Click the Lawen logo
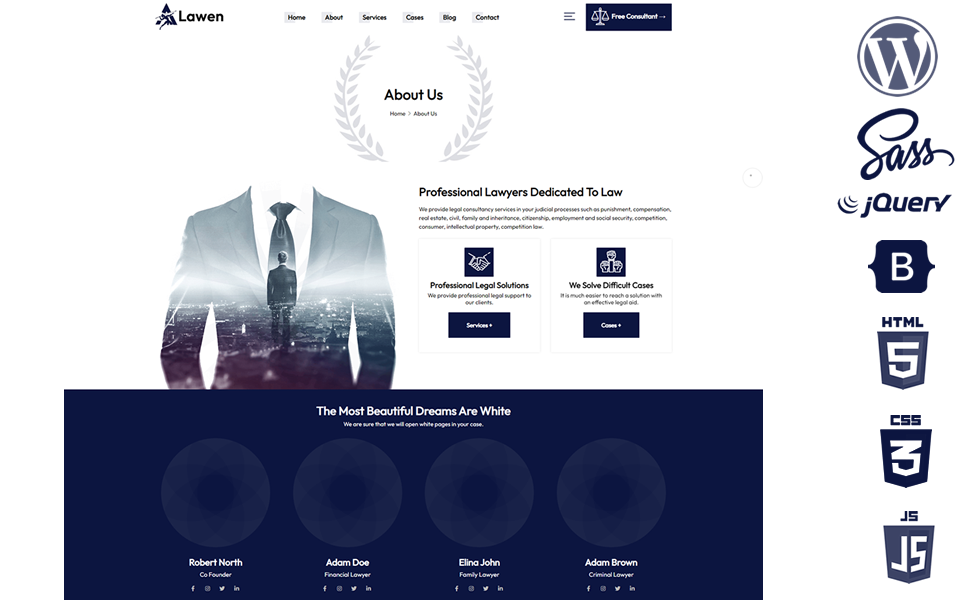 click(190, 16)
